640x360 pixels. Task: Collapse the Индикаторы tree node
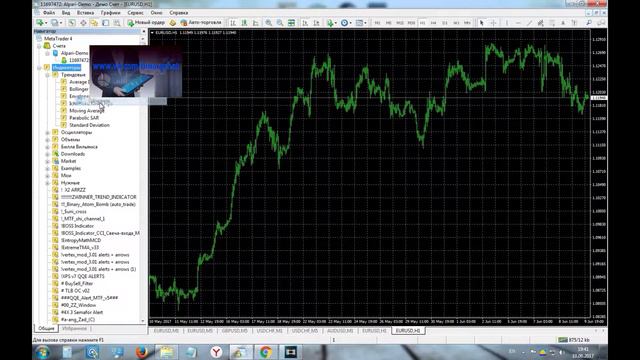[x=40, y=68]
